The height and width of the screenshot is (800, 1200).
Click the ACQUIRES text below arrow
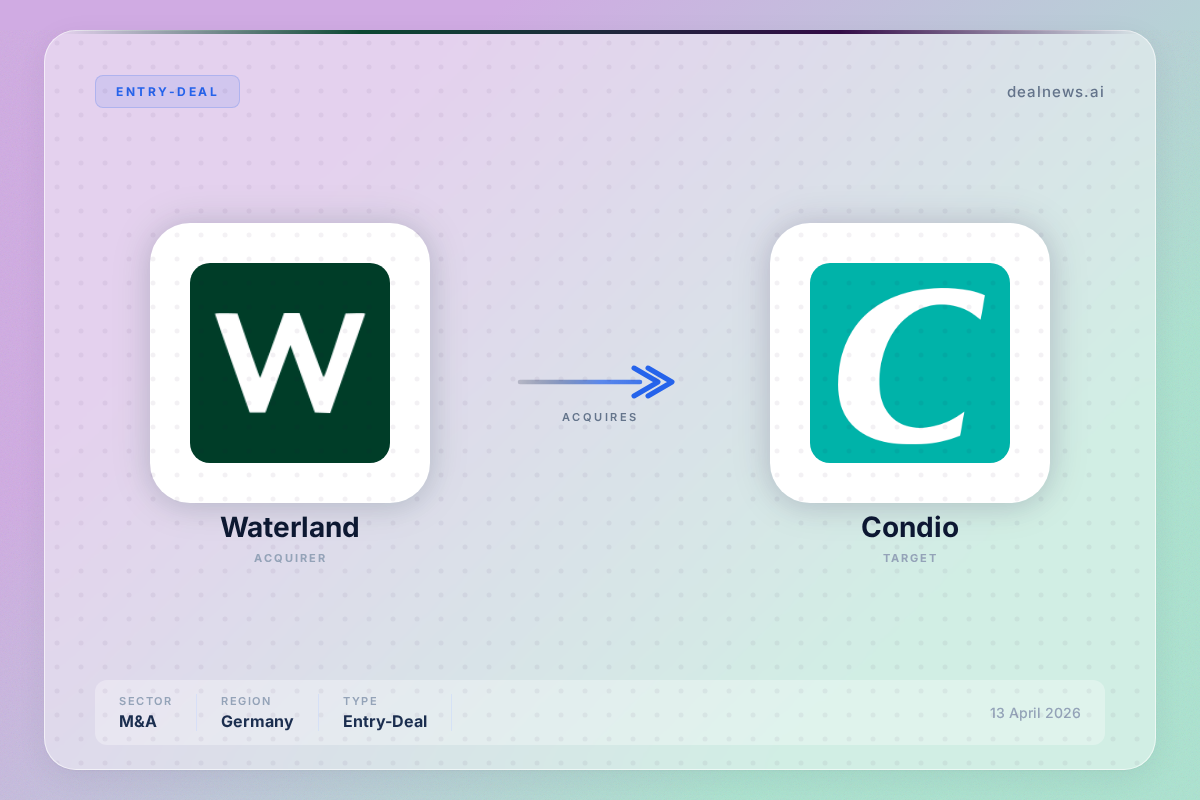coord(599,417)
